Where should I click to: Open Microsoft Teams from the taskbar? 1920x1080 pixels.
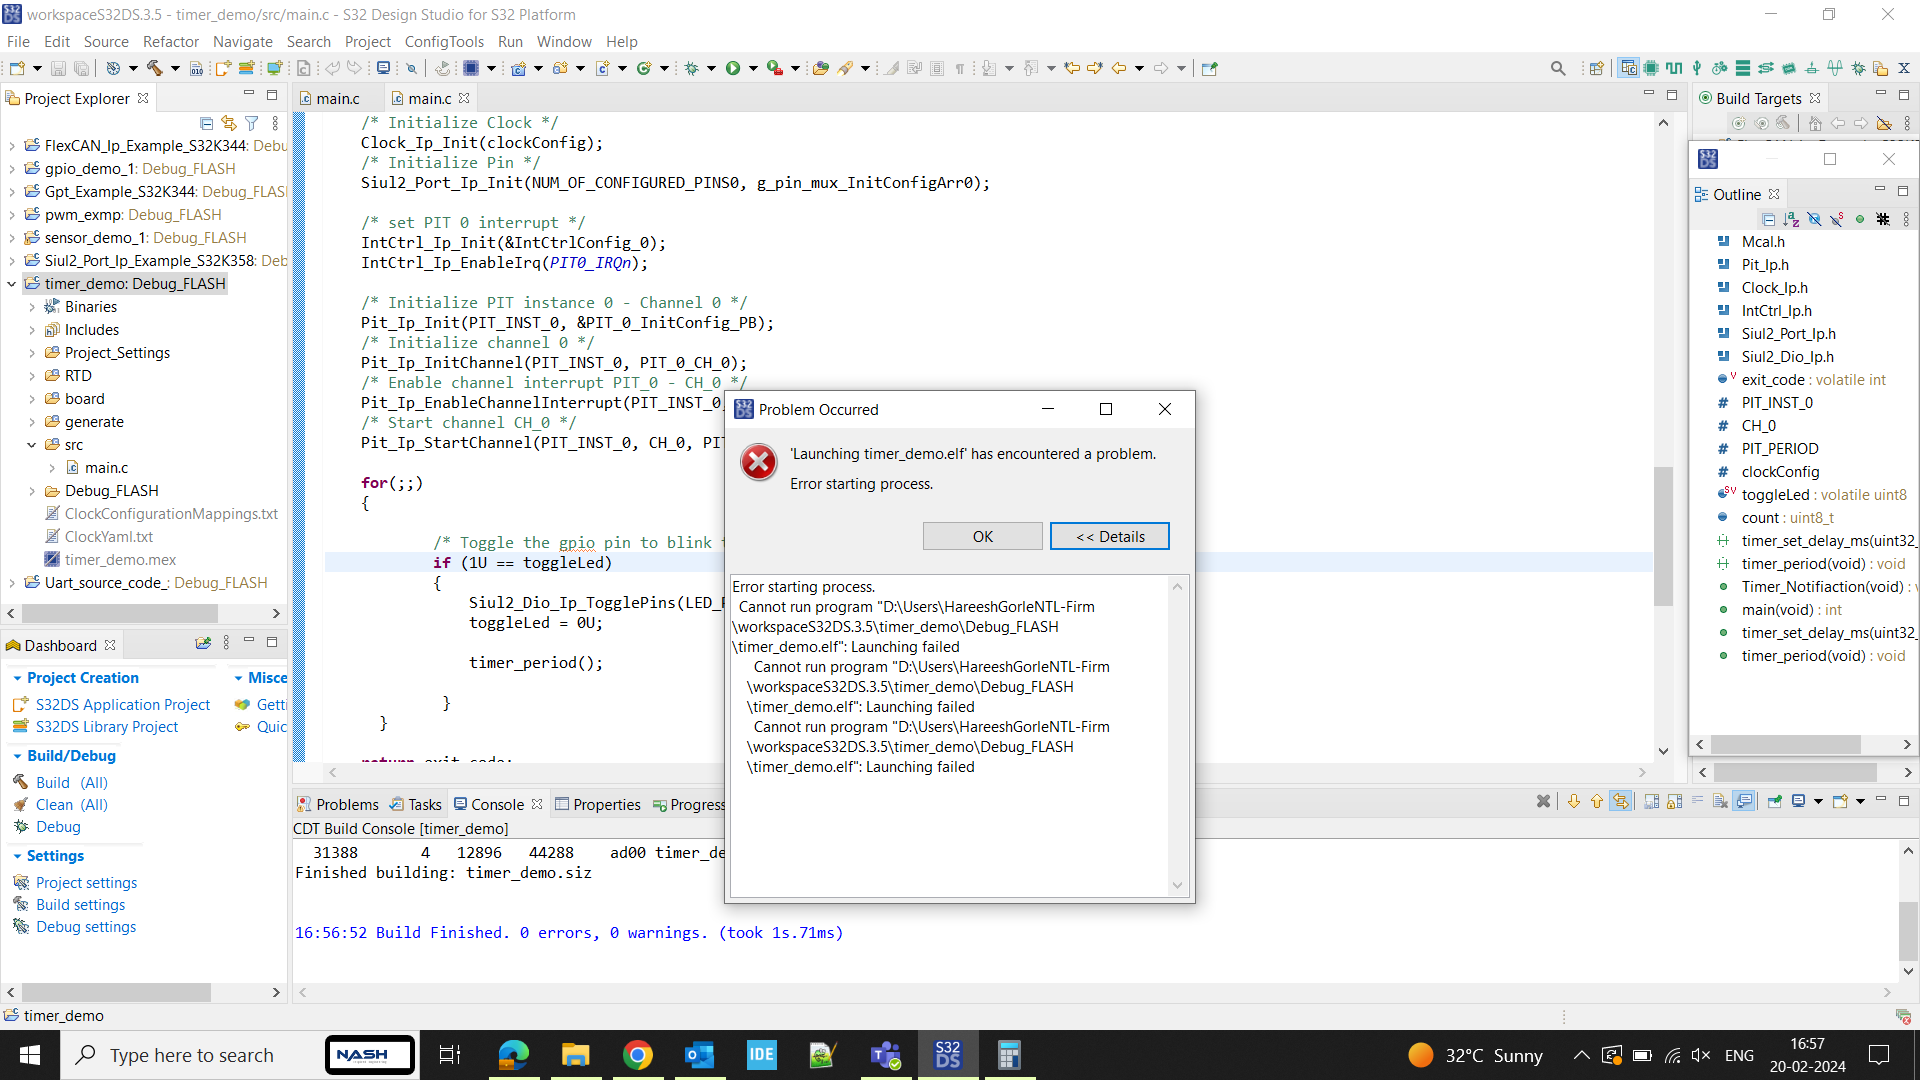point(885,1055)
